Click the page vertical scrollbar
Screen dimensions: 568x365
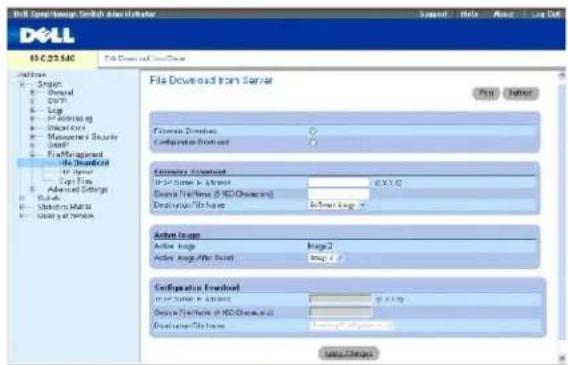click(561, 217)
